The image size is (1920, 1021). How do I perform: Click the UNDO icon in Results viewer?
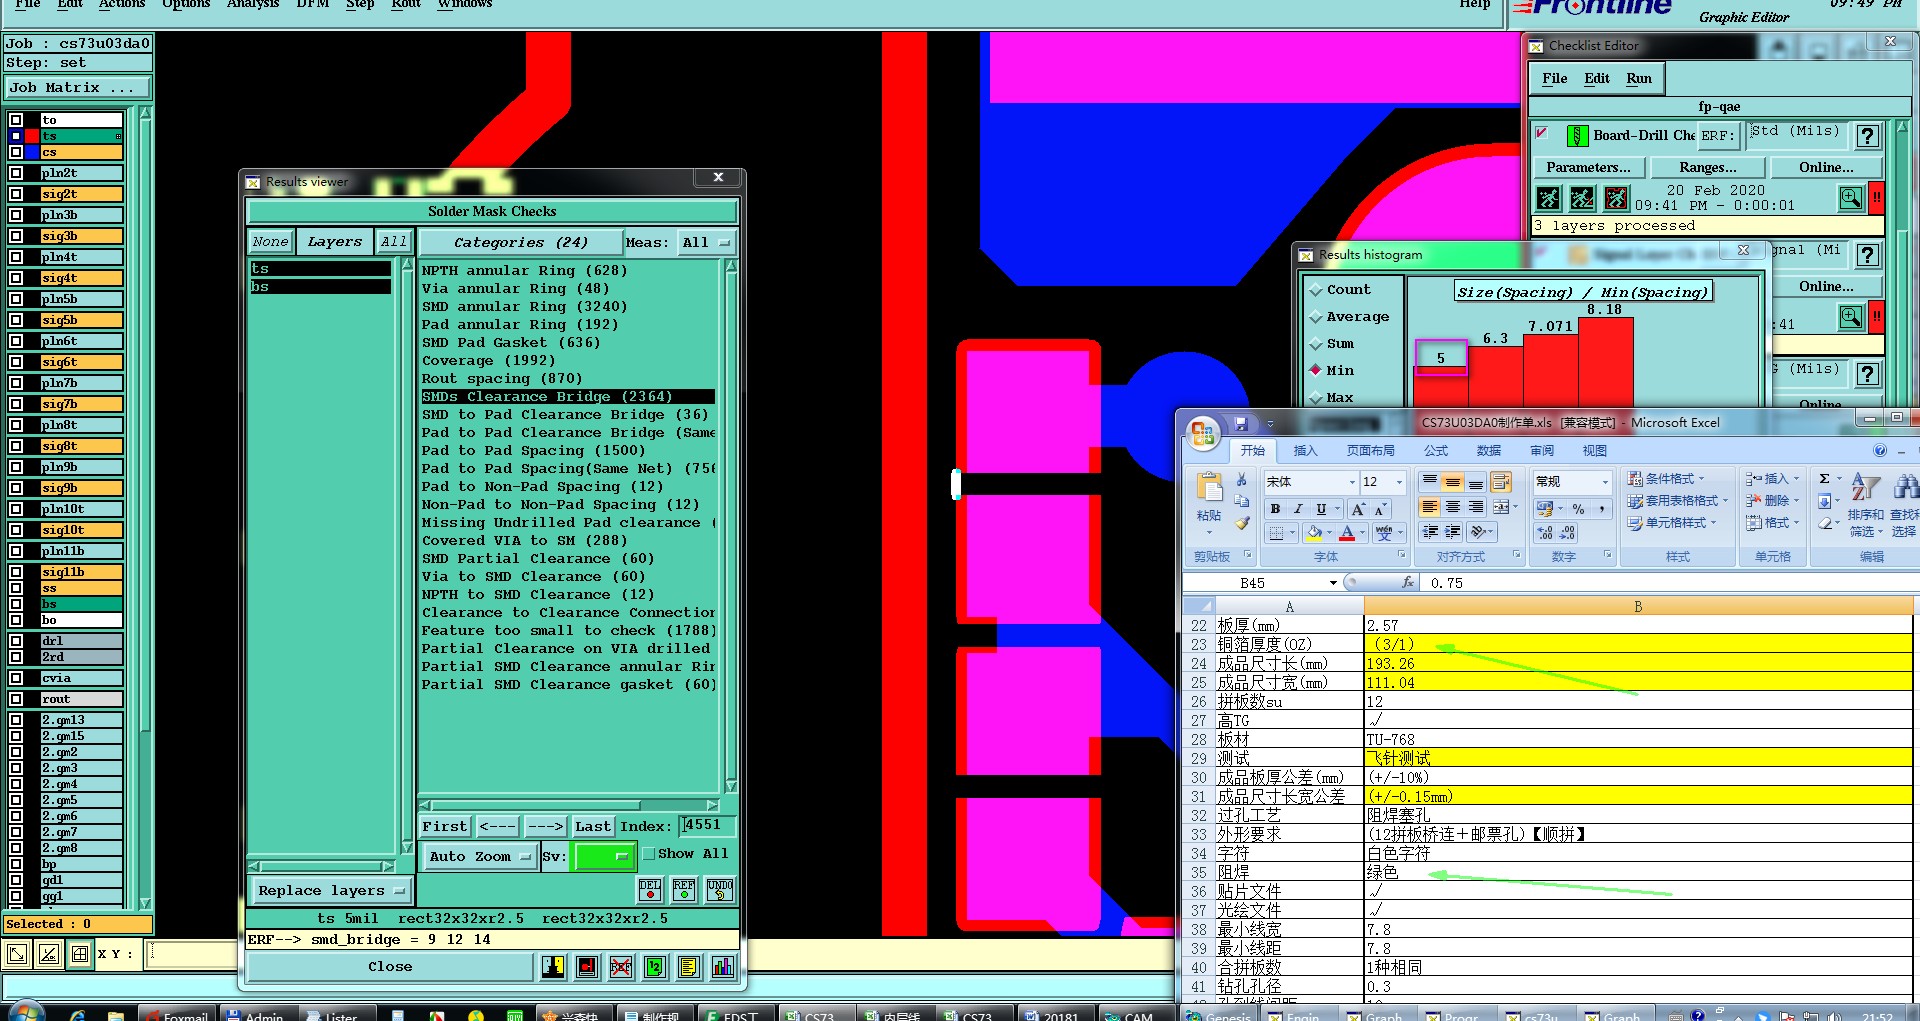click(720, 889)
